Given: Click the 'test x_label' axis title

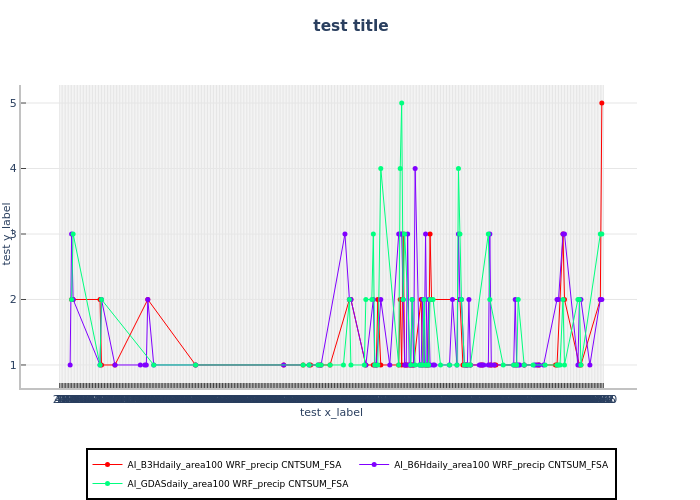Looking at the screenshot, I should pos(331,412).
